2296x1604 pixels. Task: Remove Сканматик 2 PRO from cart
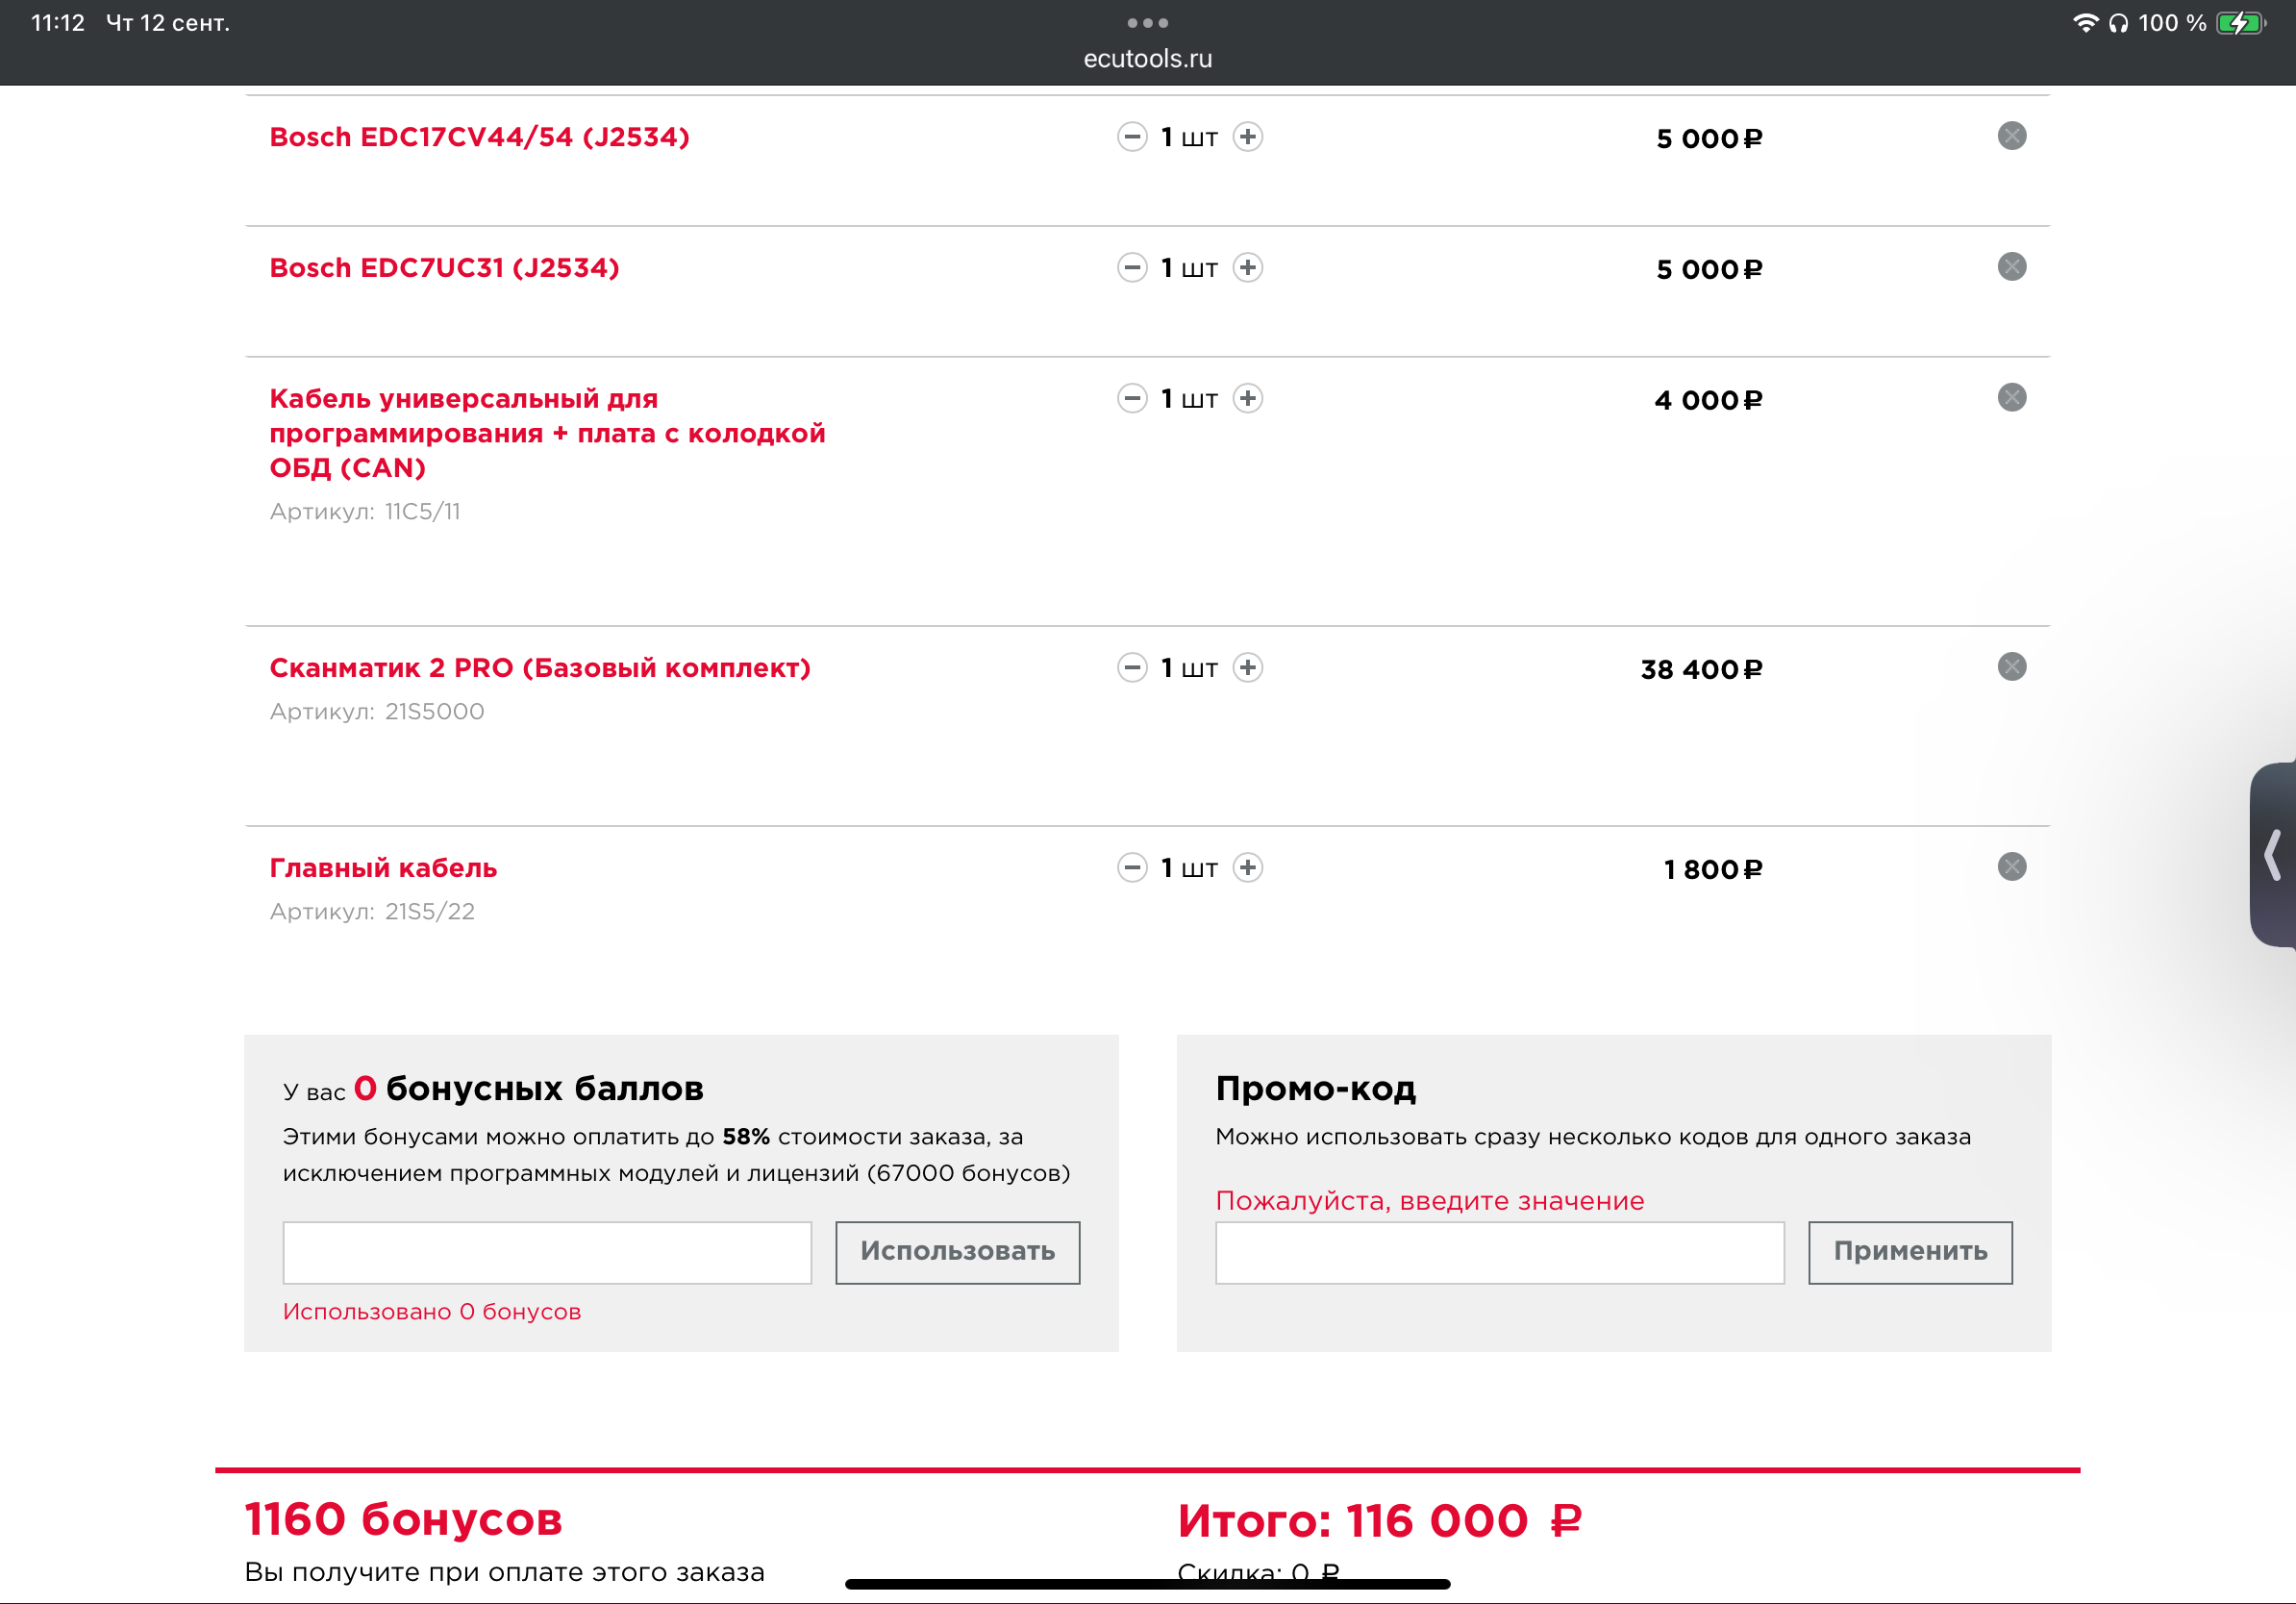[2011, 667]
